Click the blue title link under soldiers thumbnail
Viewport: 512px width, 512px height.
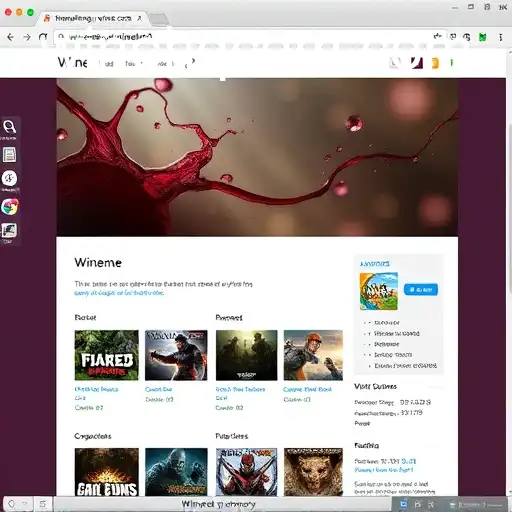point(240,389)
